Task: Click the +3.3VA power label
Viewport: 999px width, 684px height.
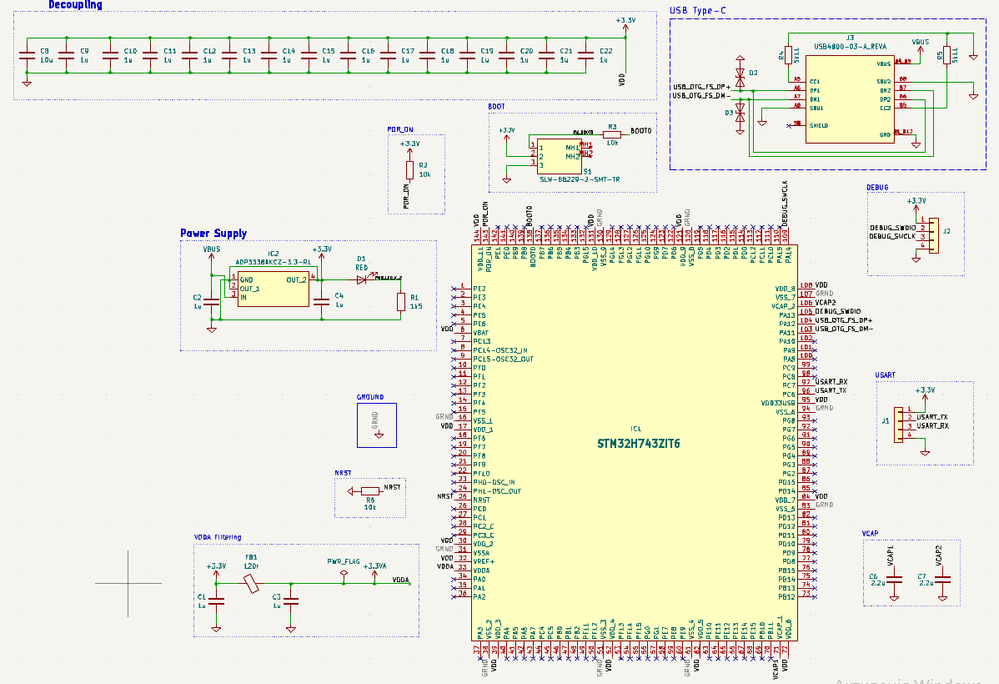Action: pos(375,566)
